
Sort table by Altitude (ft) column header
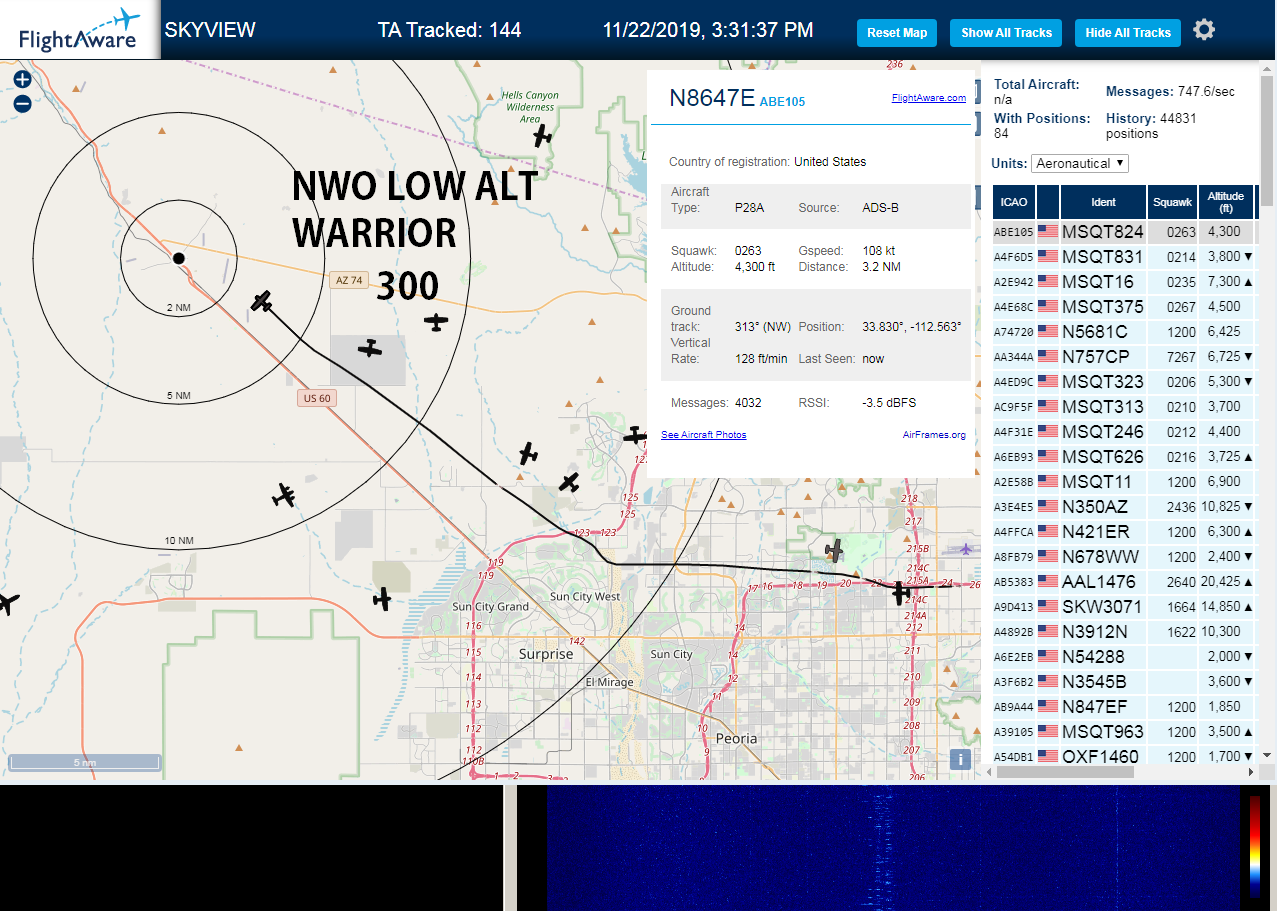(1225, 202)
